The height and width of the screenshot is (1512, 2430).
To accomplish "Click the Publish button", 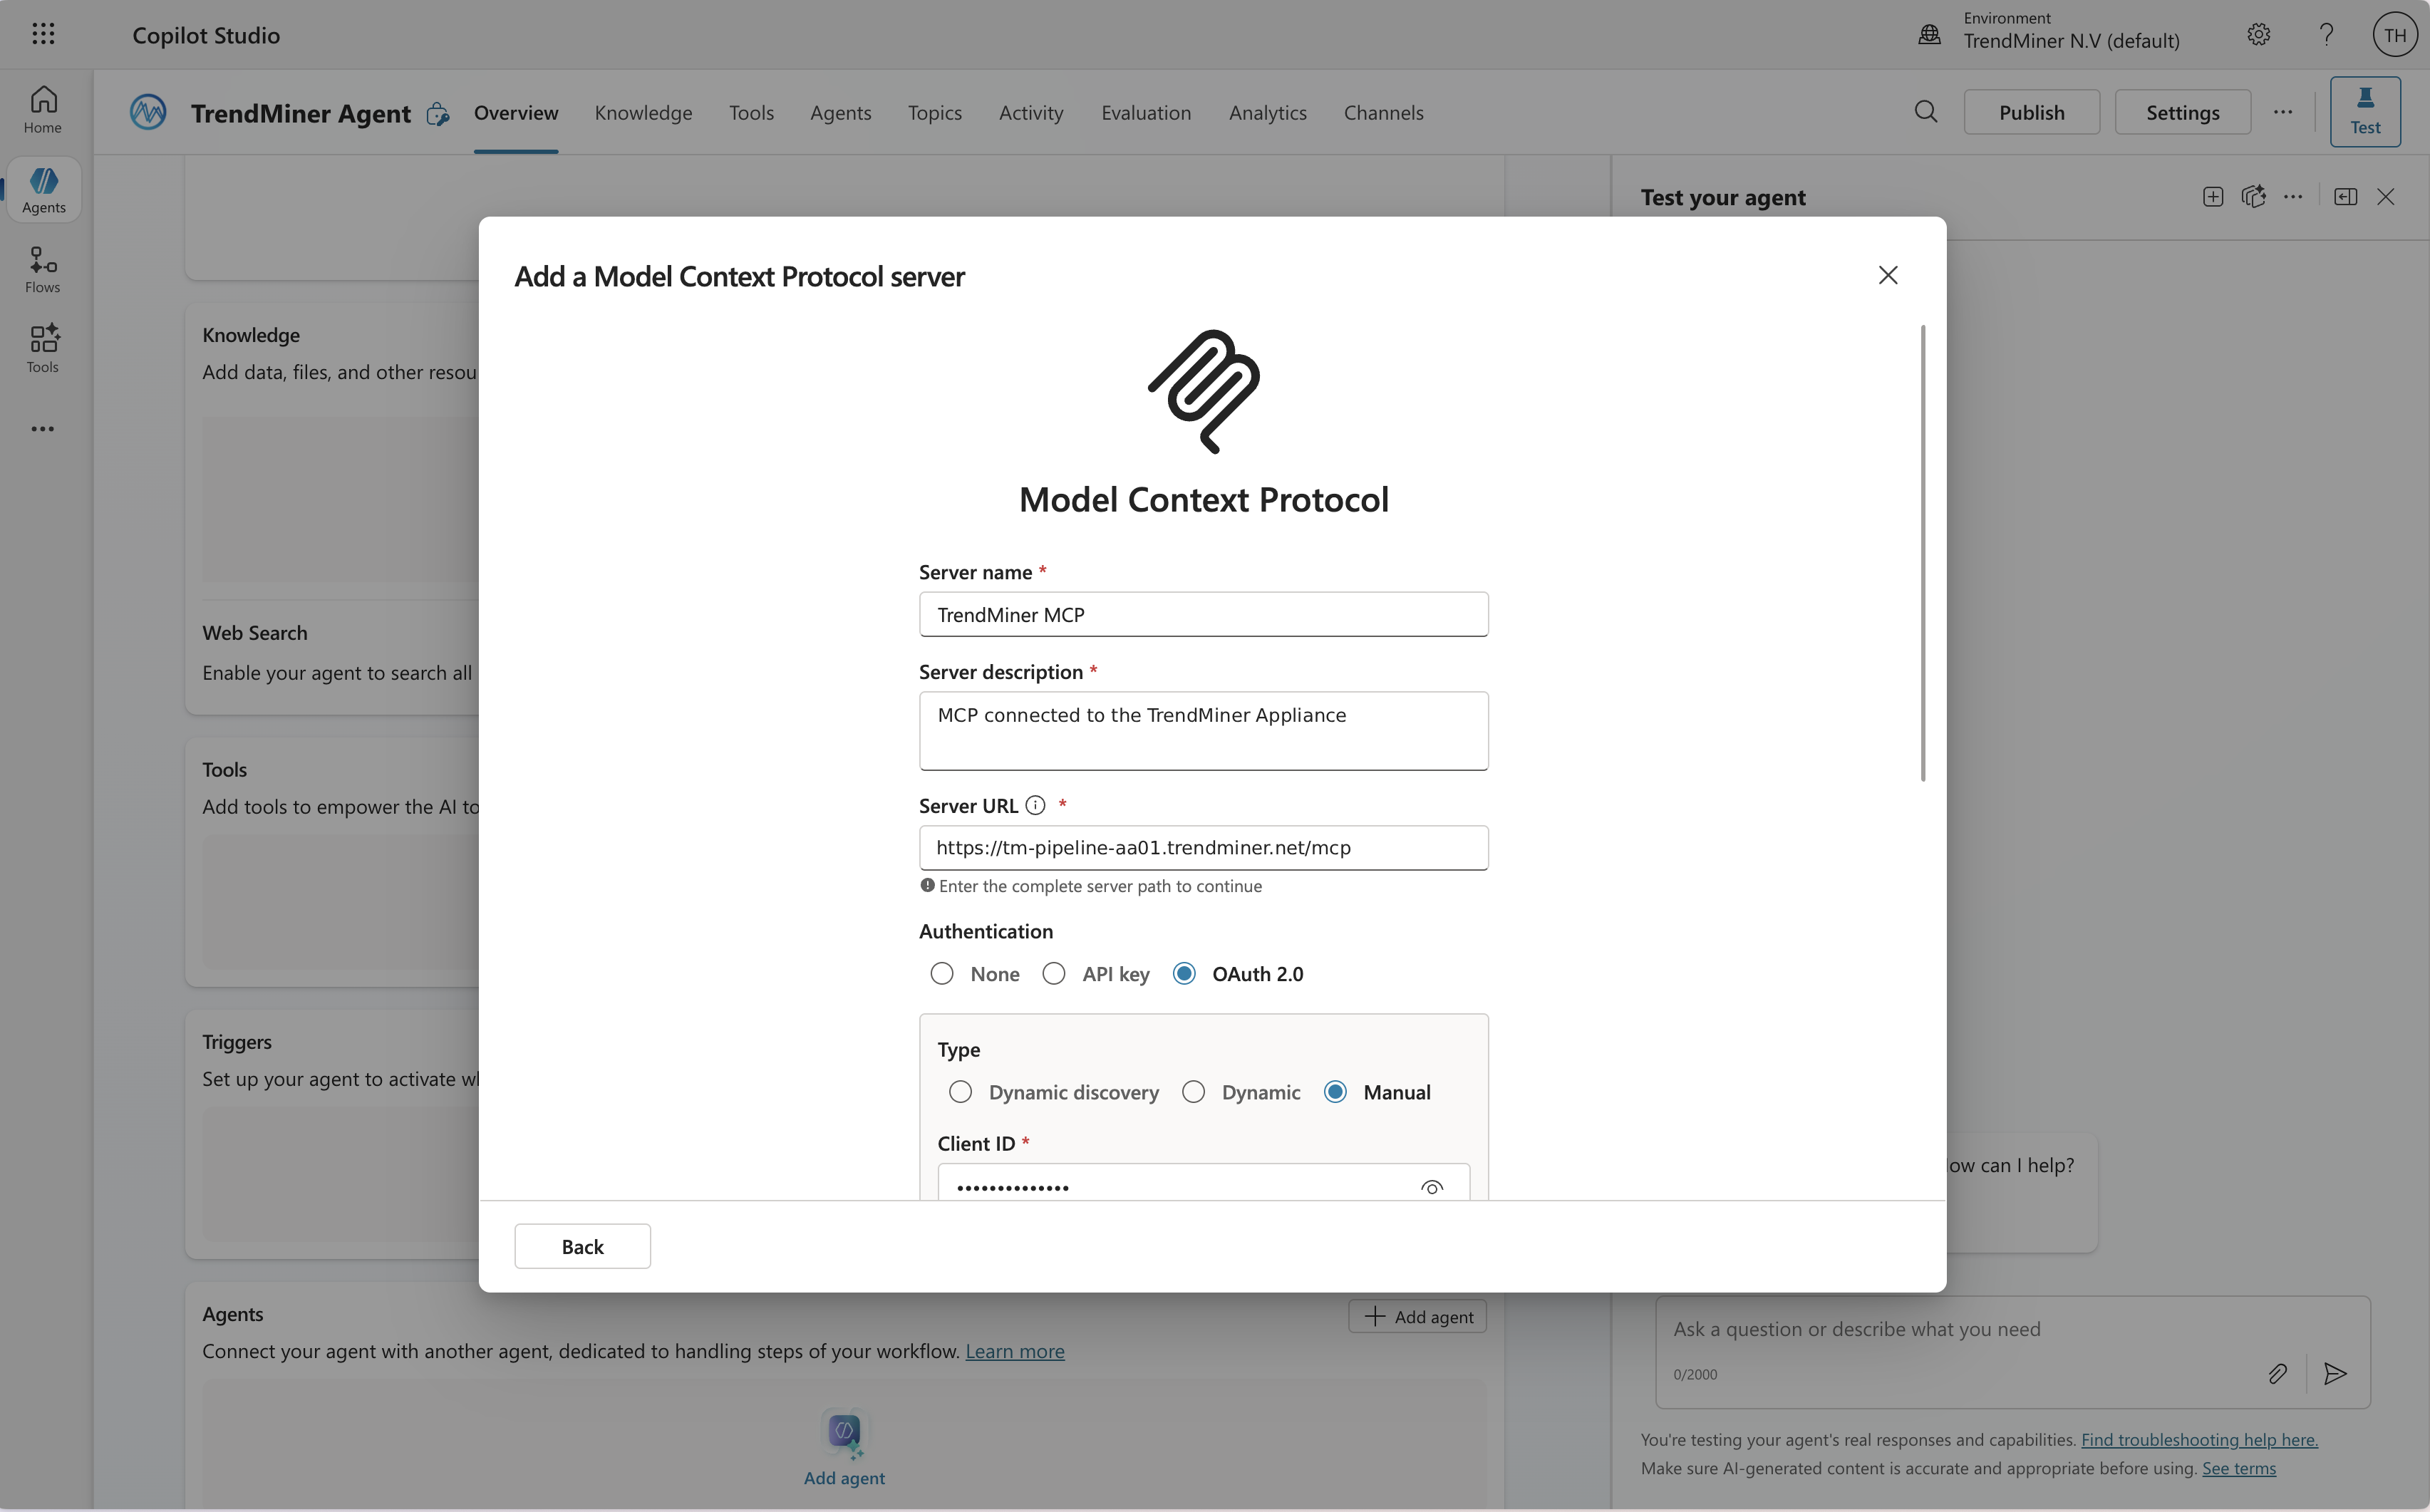I will pos(2031,112).
